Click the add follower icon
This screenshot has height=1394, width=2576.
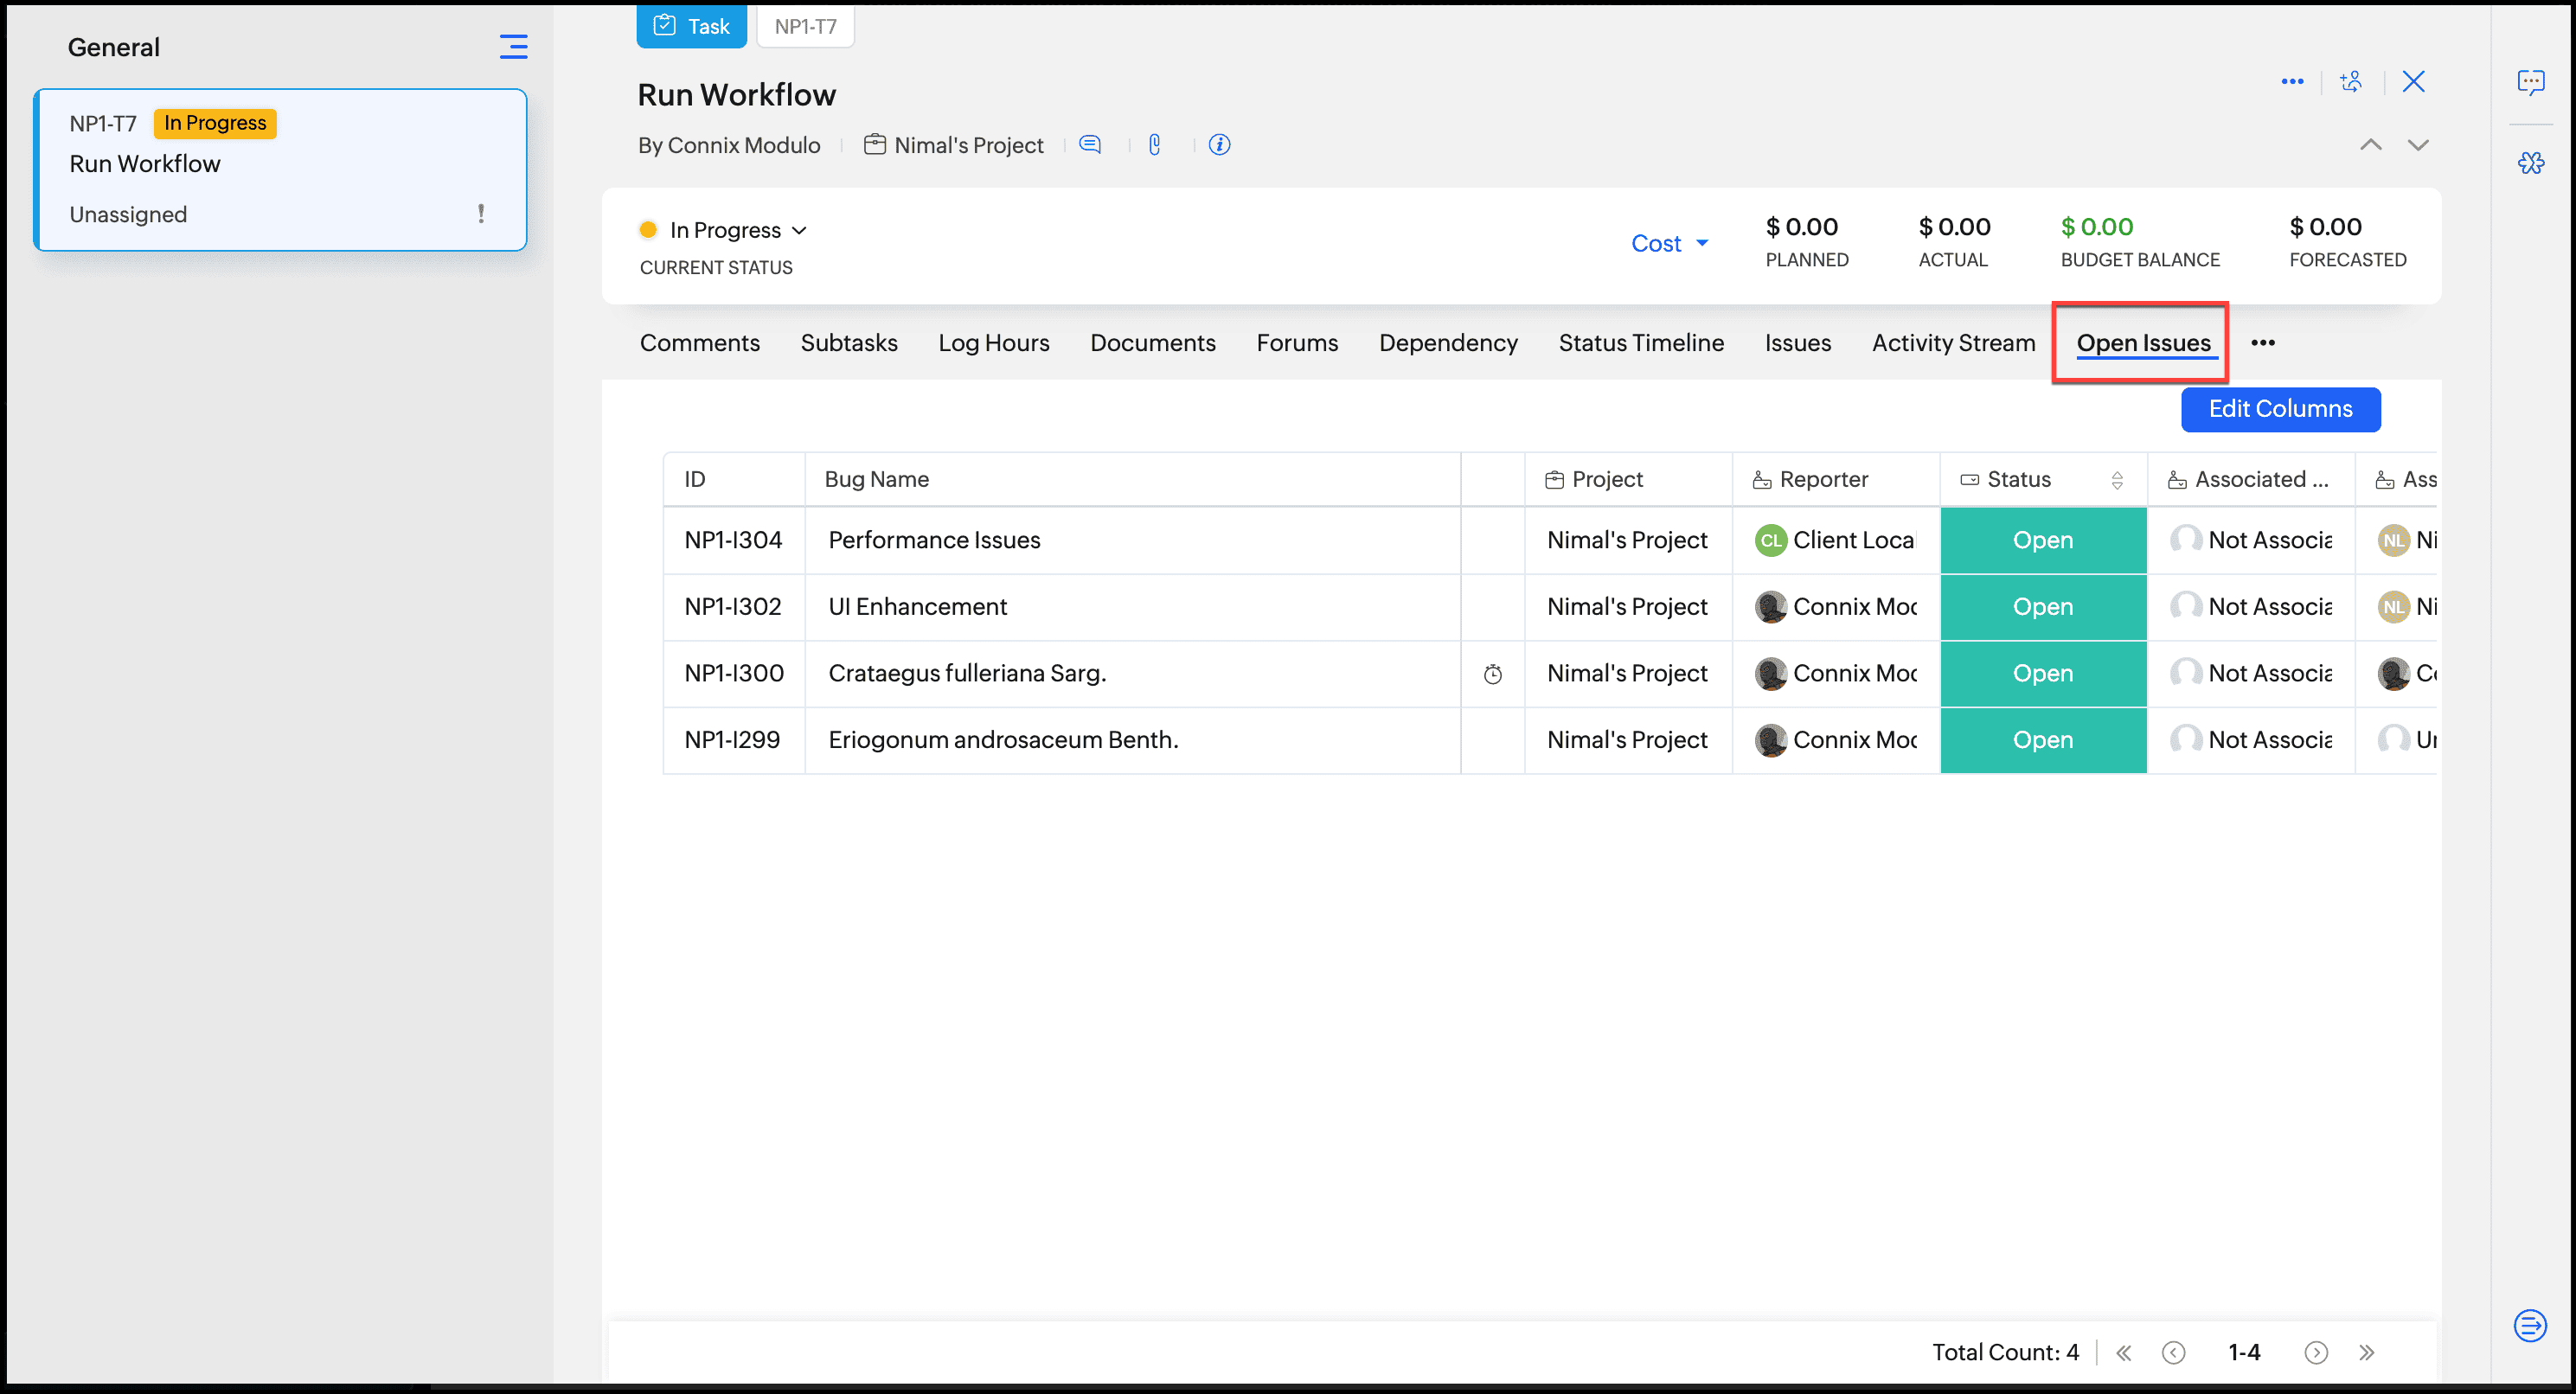[x=2351, y=82]
